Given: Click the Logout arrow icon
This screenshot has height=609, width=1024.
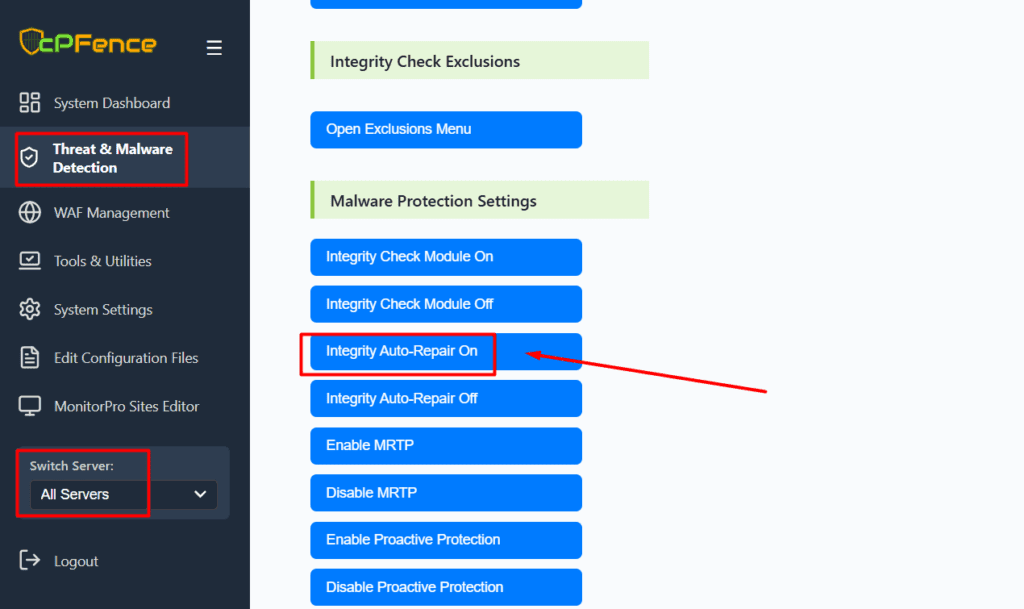Looking at the screenshot, I should point(30,561).
